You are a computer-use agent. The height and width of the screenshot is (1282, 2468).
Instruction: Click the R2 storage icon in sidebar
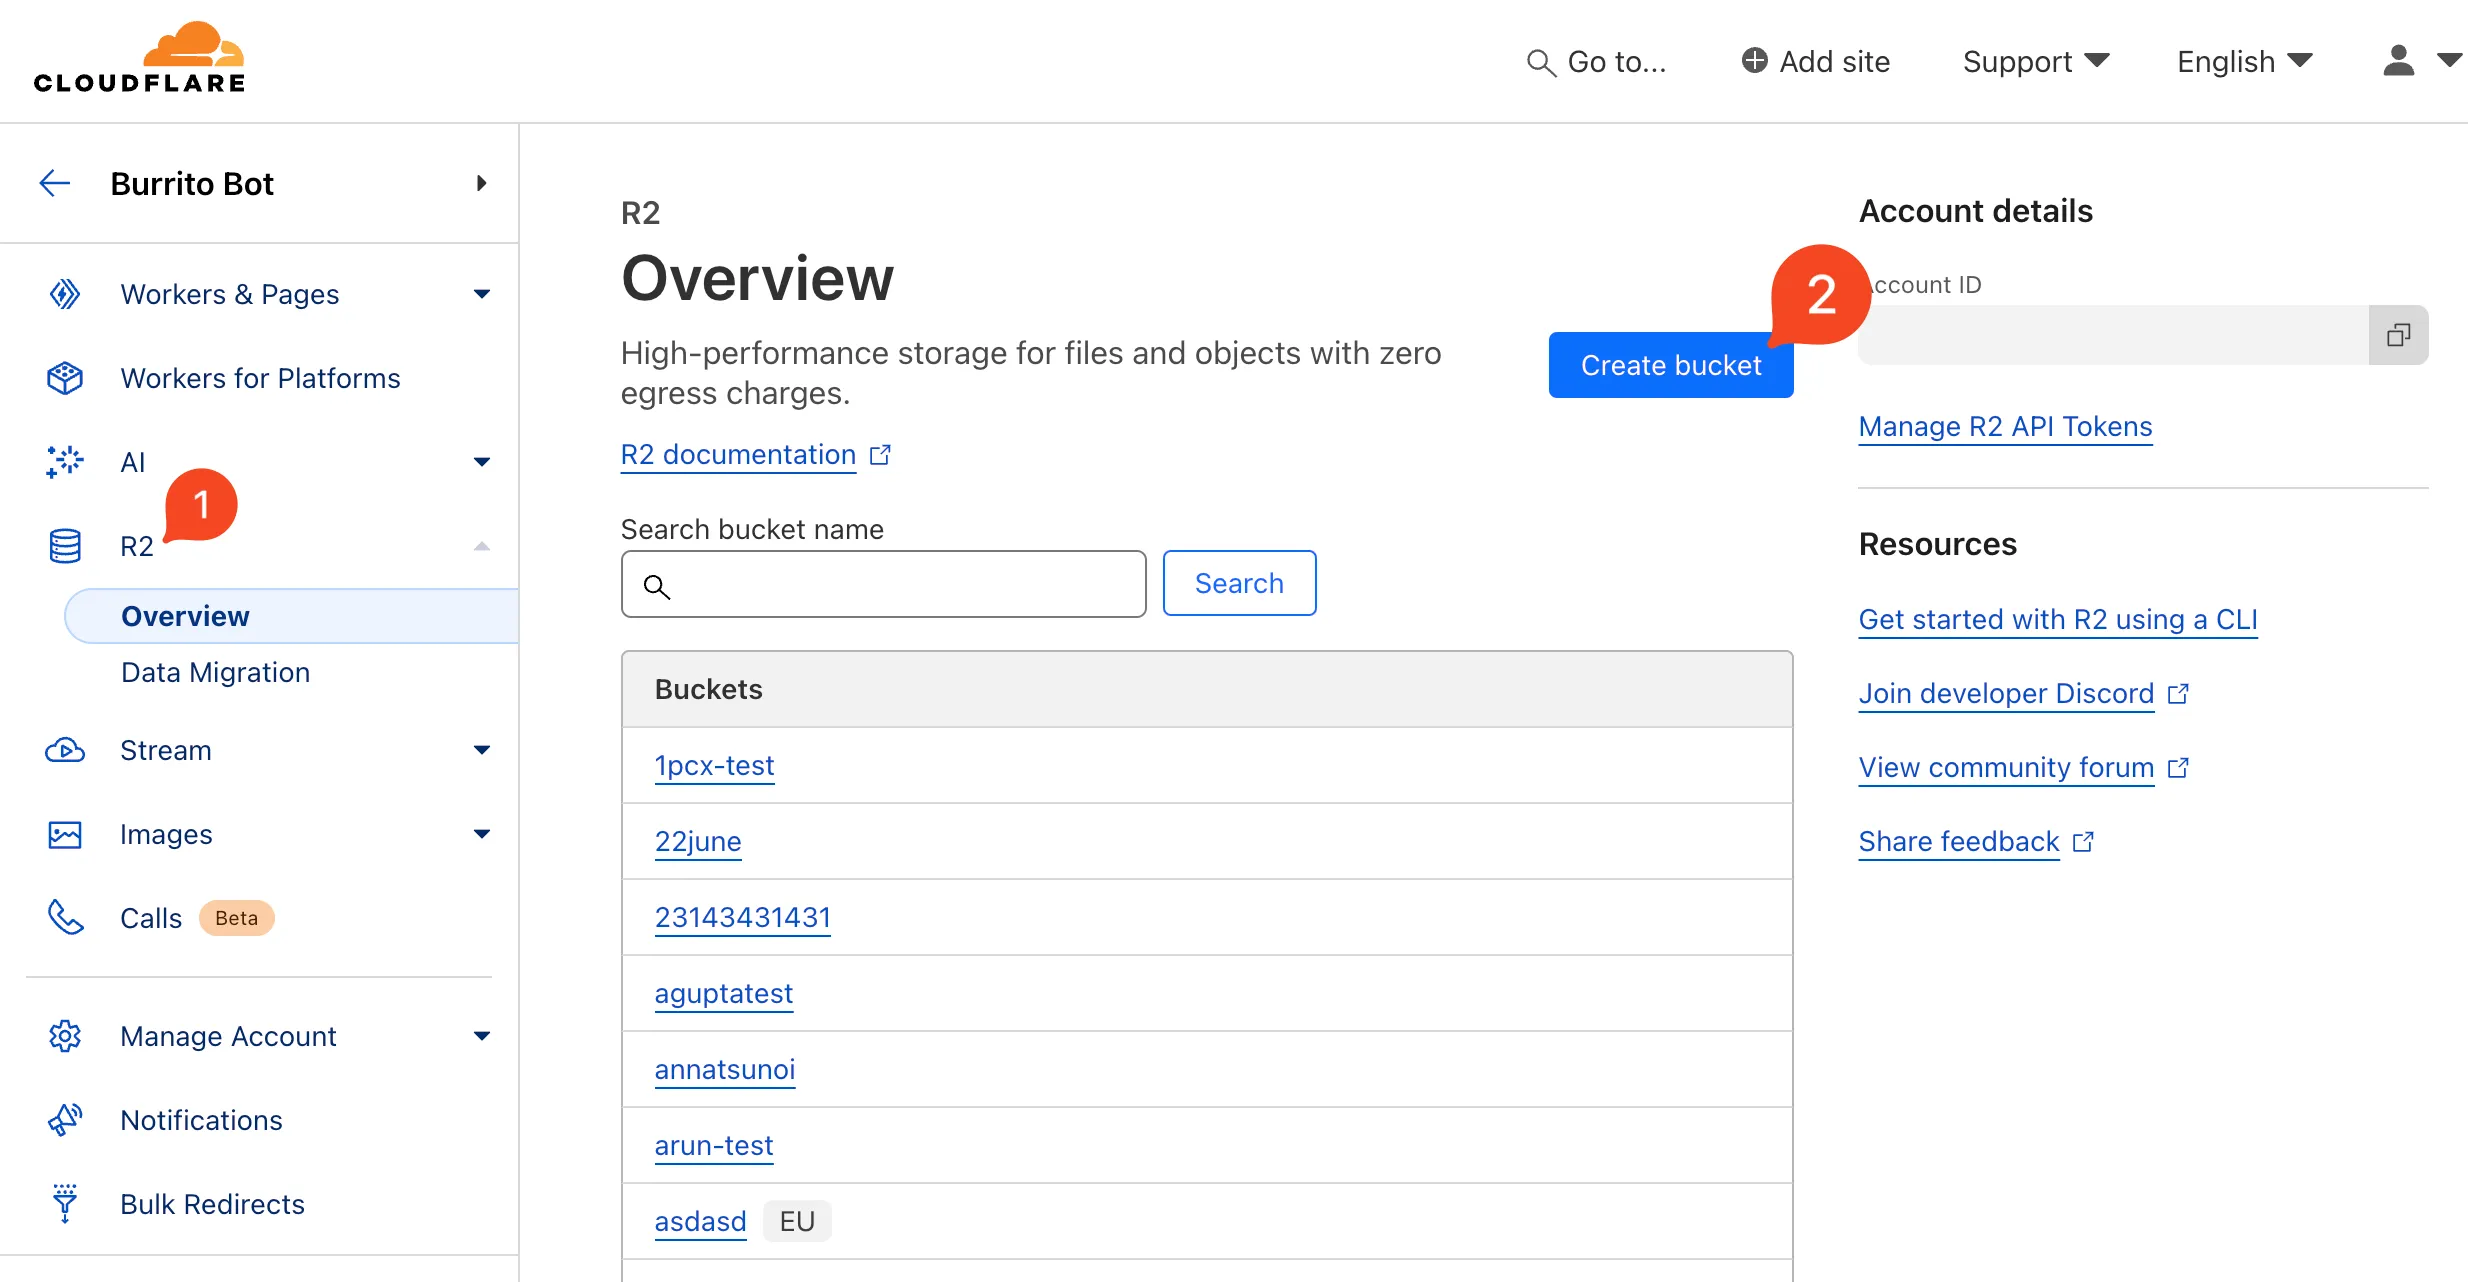pos(65,544)
